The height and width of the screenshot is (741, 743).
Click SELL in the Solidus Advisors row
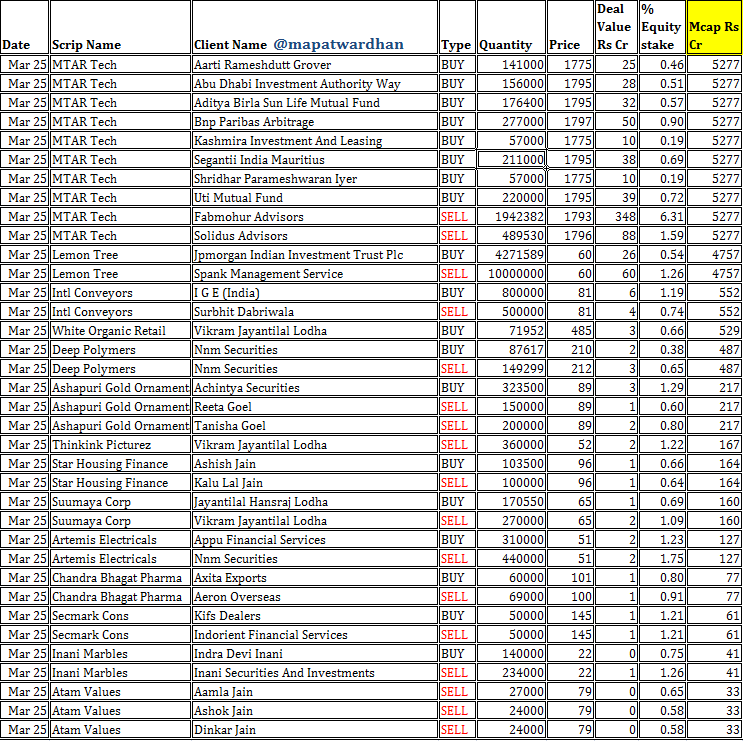457,235
